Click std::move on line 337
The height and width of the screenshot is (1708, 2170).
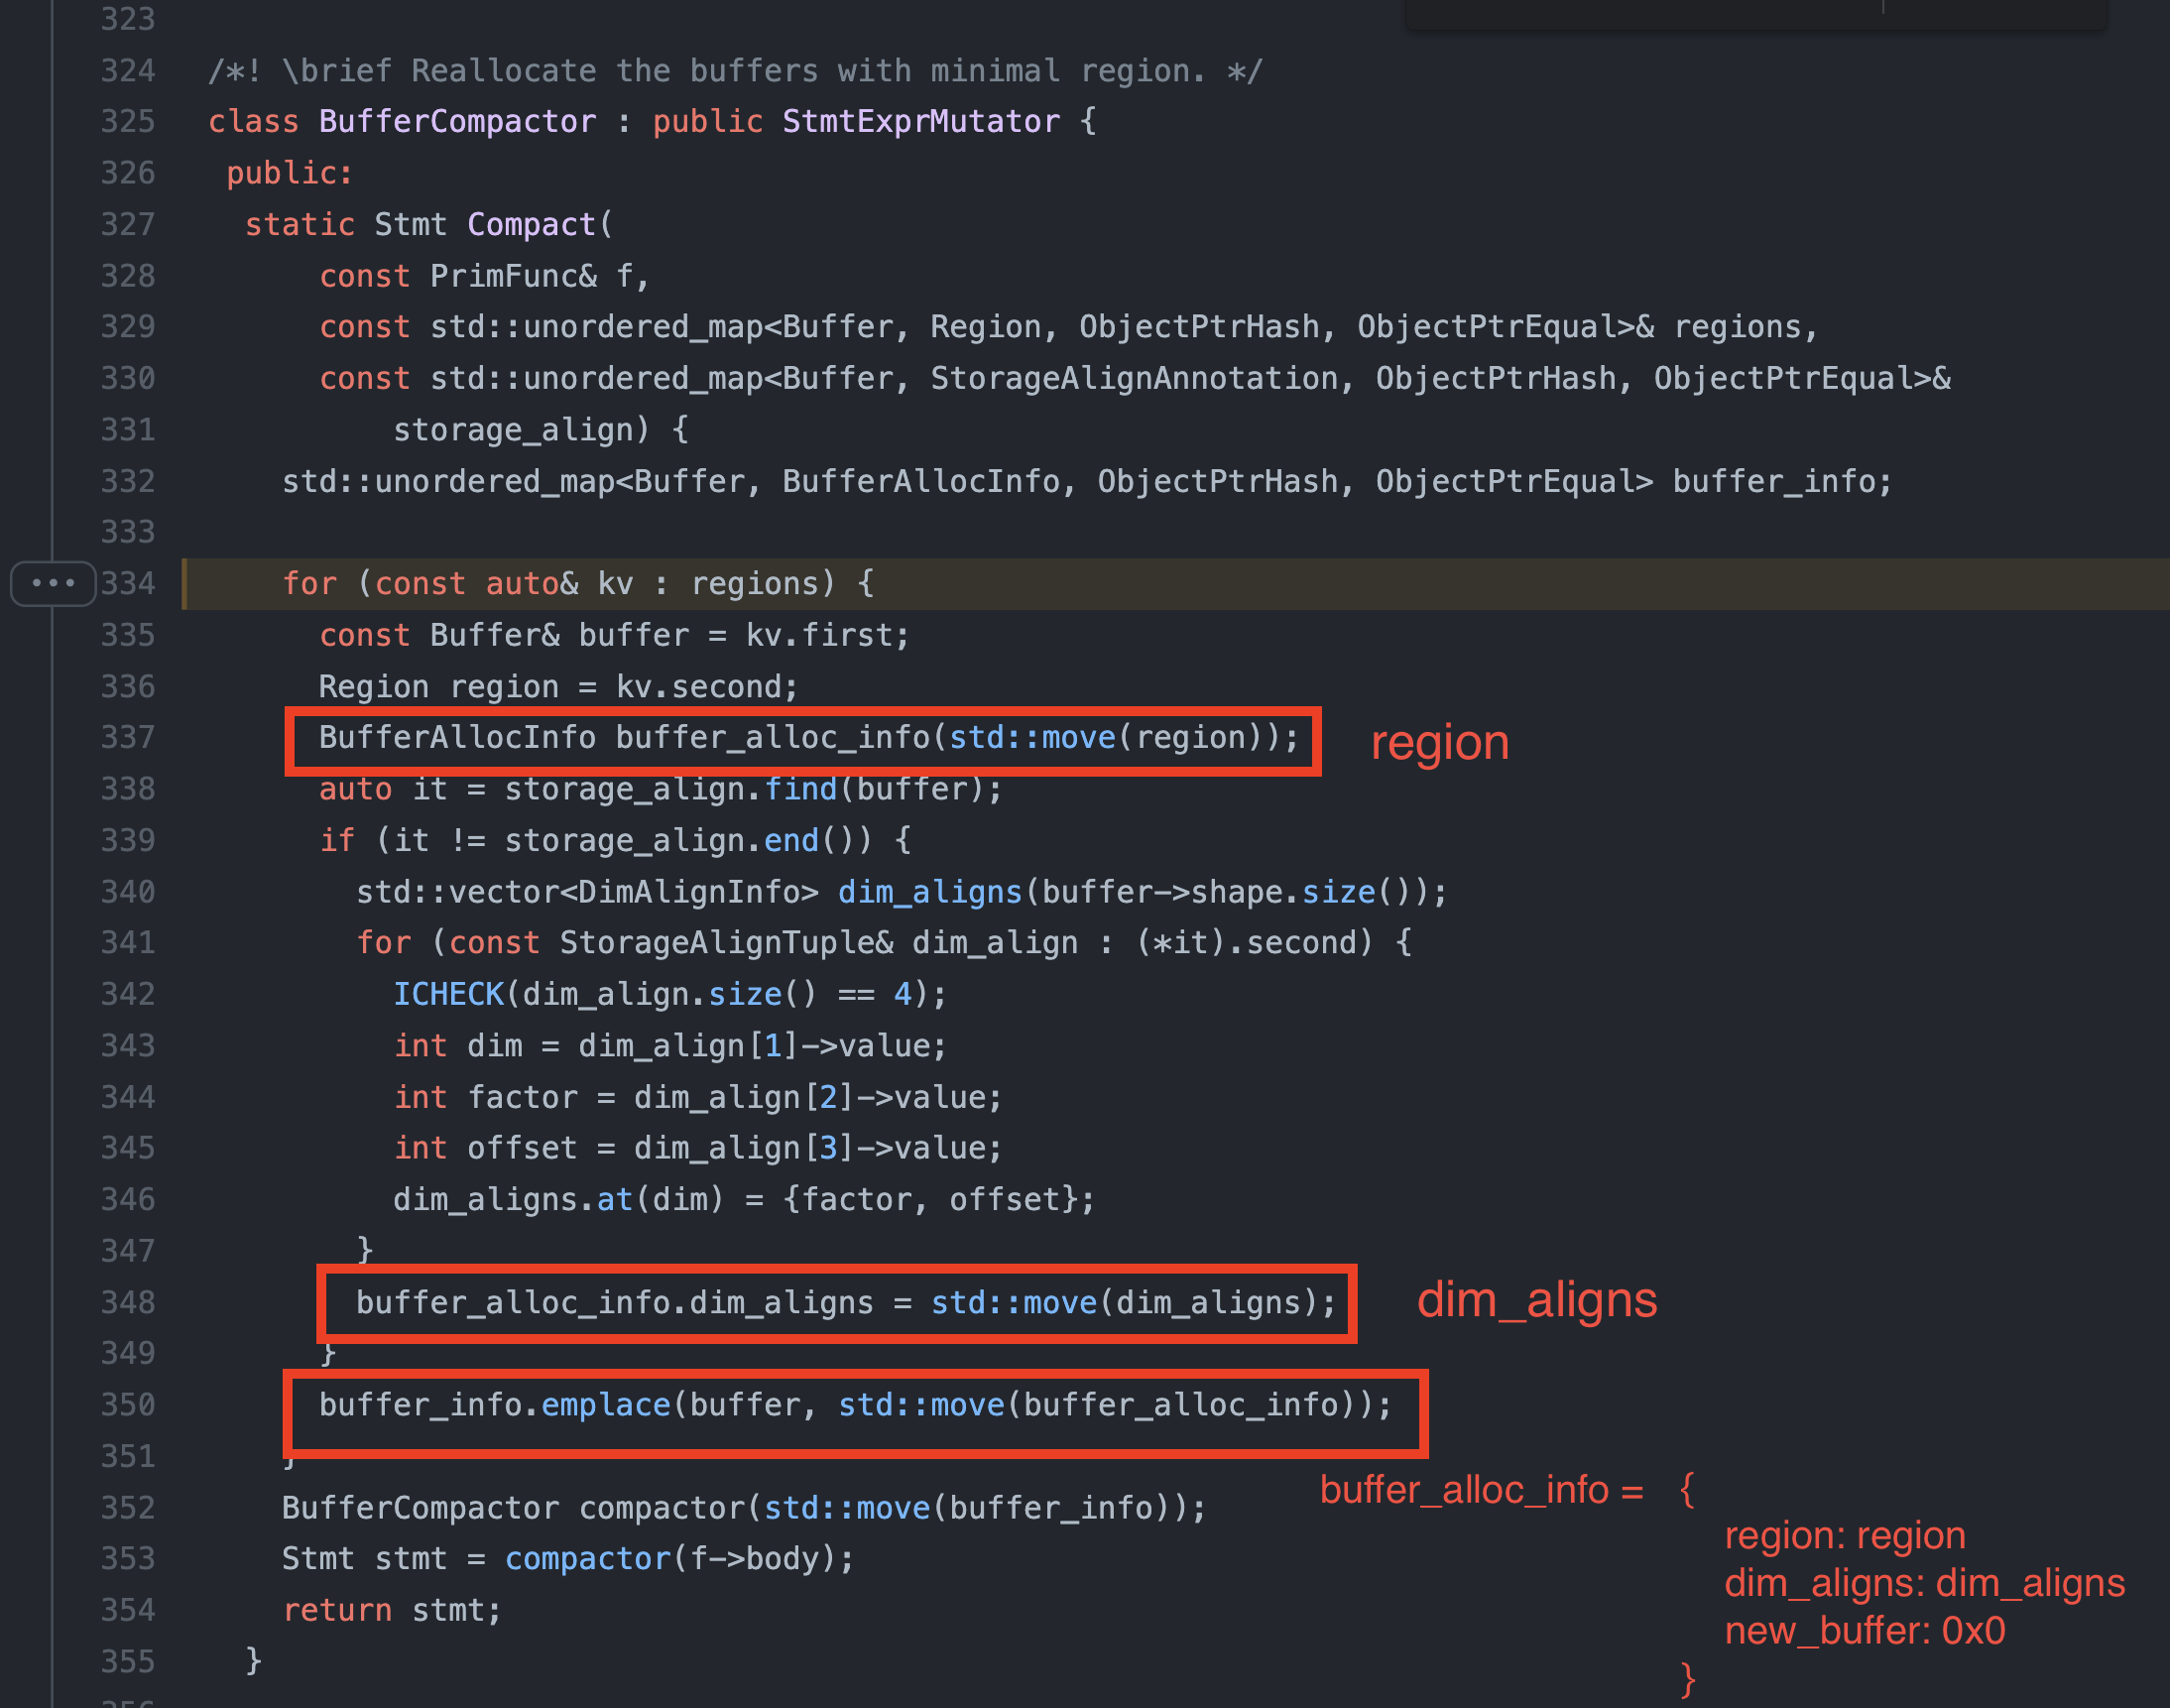pyautogui.click(x=1031, y=737)
